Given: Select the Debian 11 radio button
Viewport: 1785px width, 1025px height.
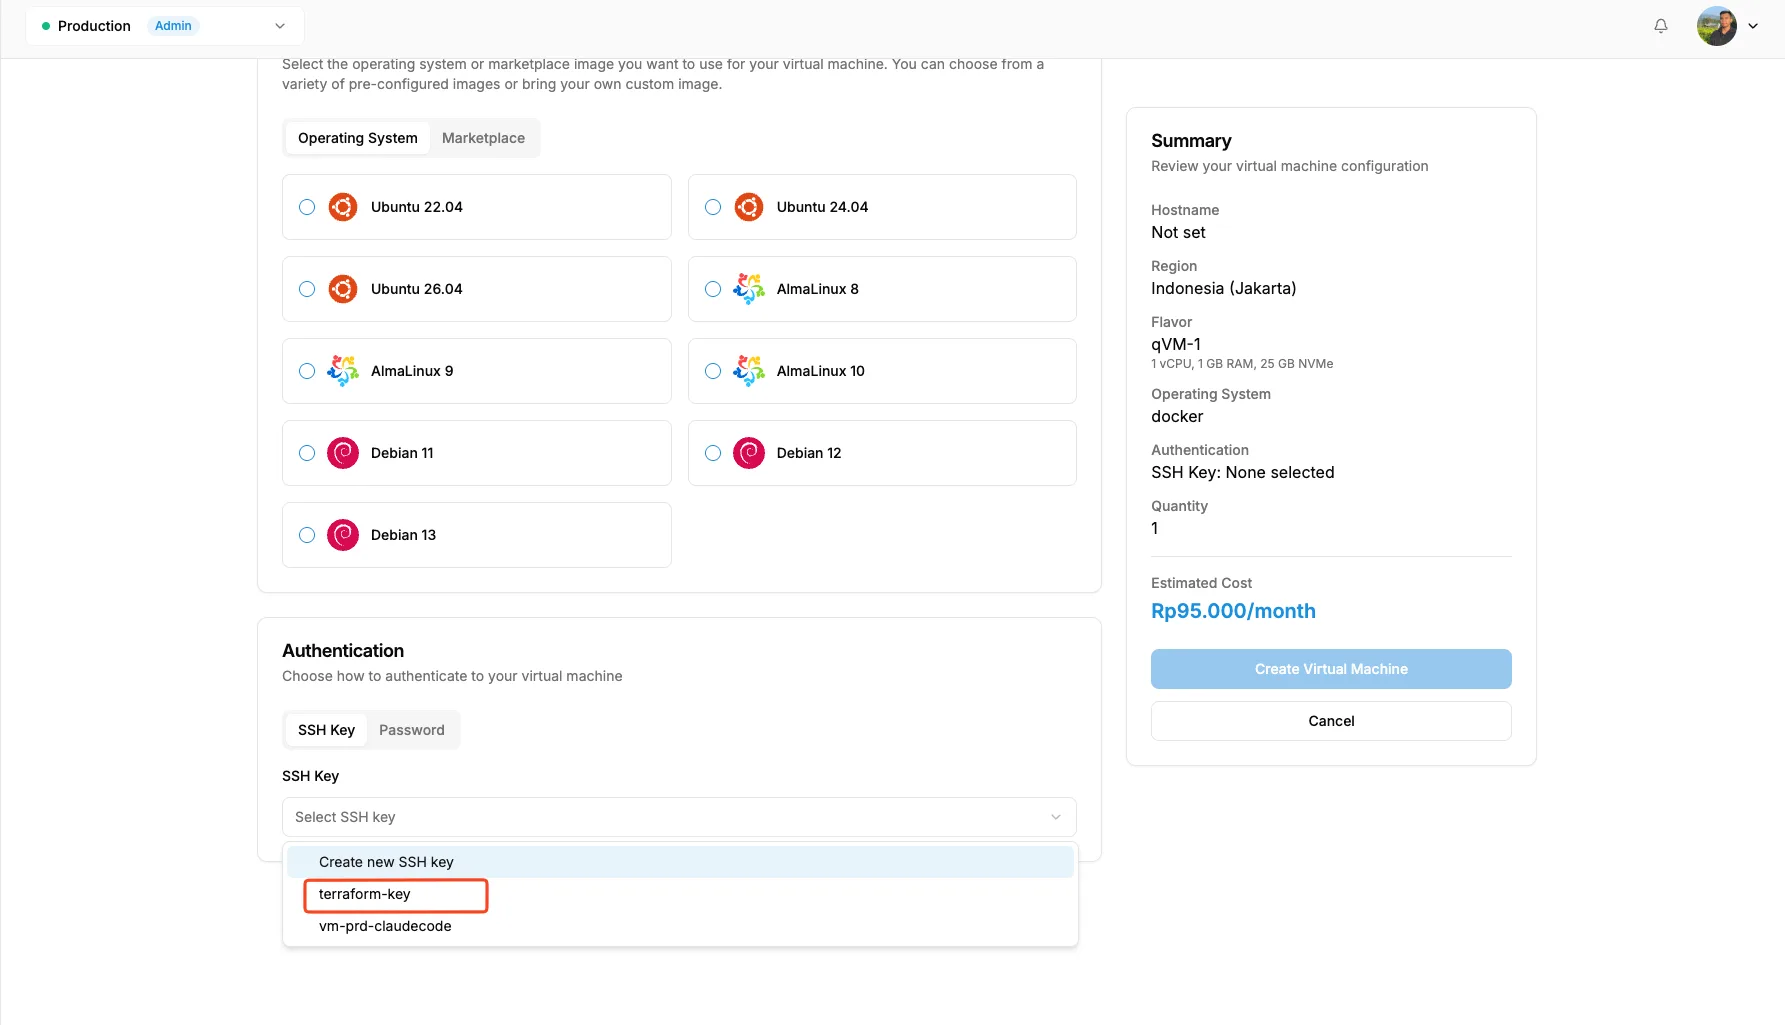Looking at the screenshot, I should [x=307, y=453].
